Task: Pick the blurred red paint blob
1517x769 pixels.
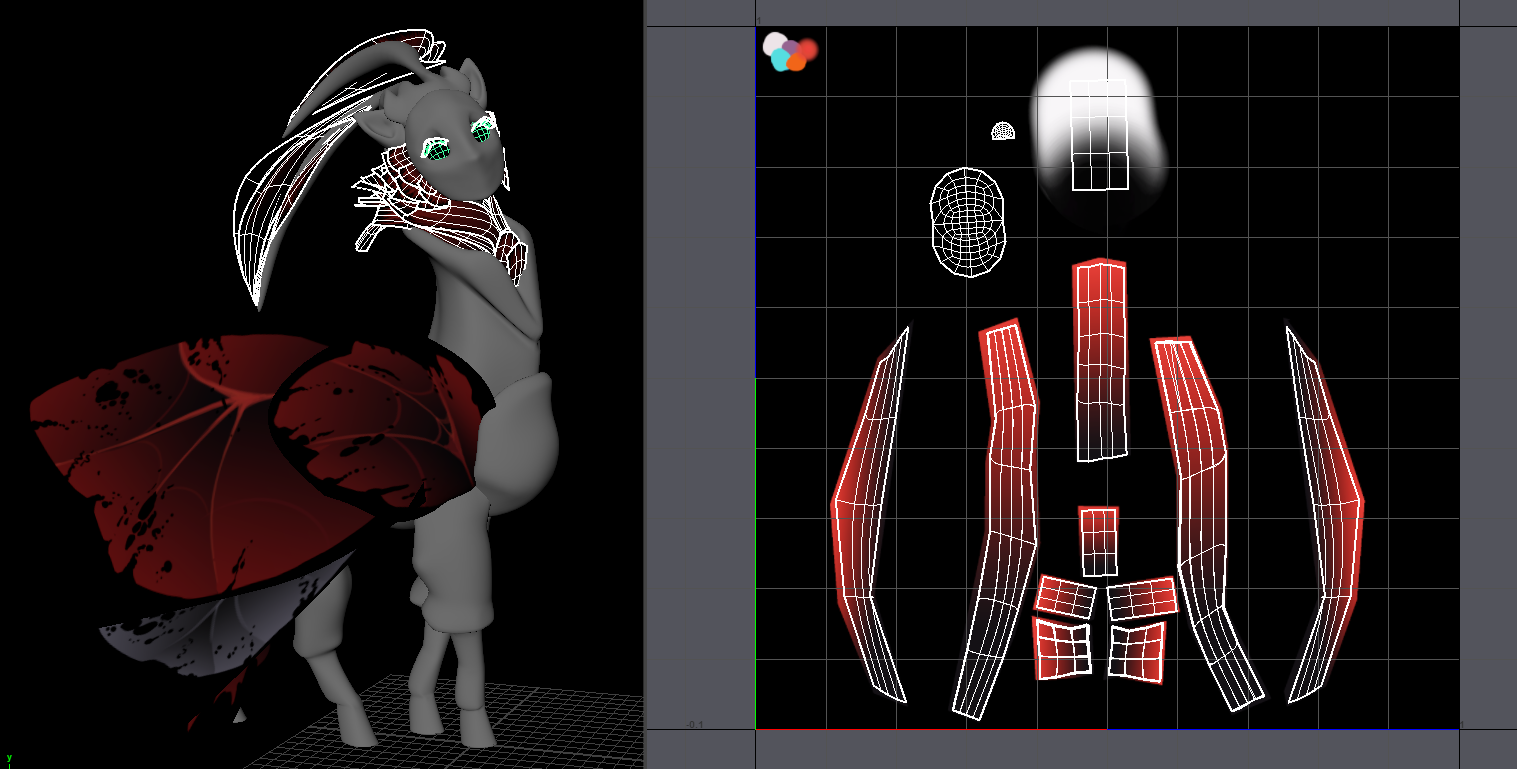Action: (808, 48)
